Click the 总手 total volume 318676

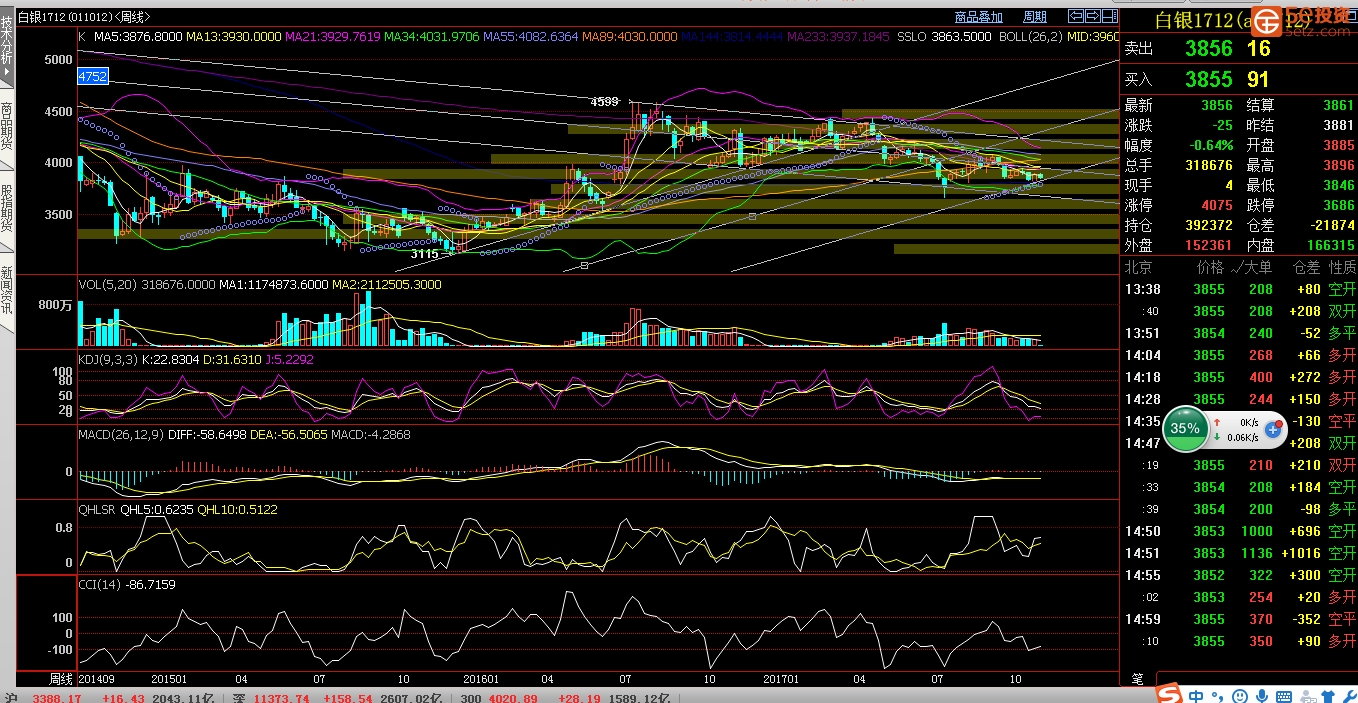[x=1209, y=165]
